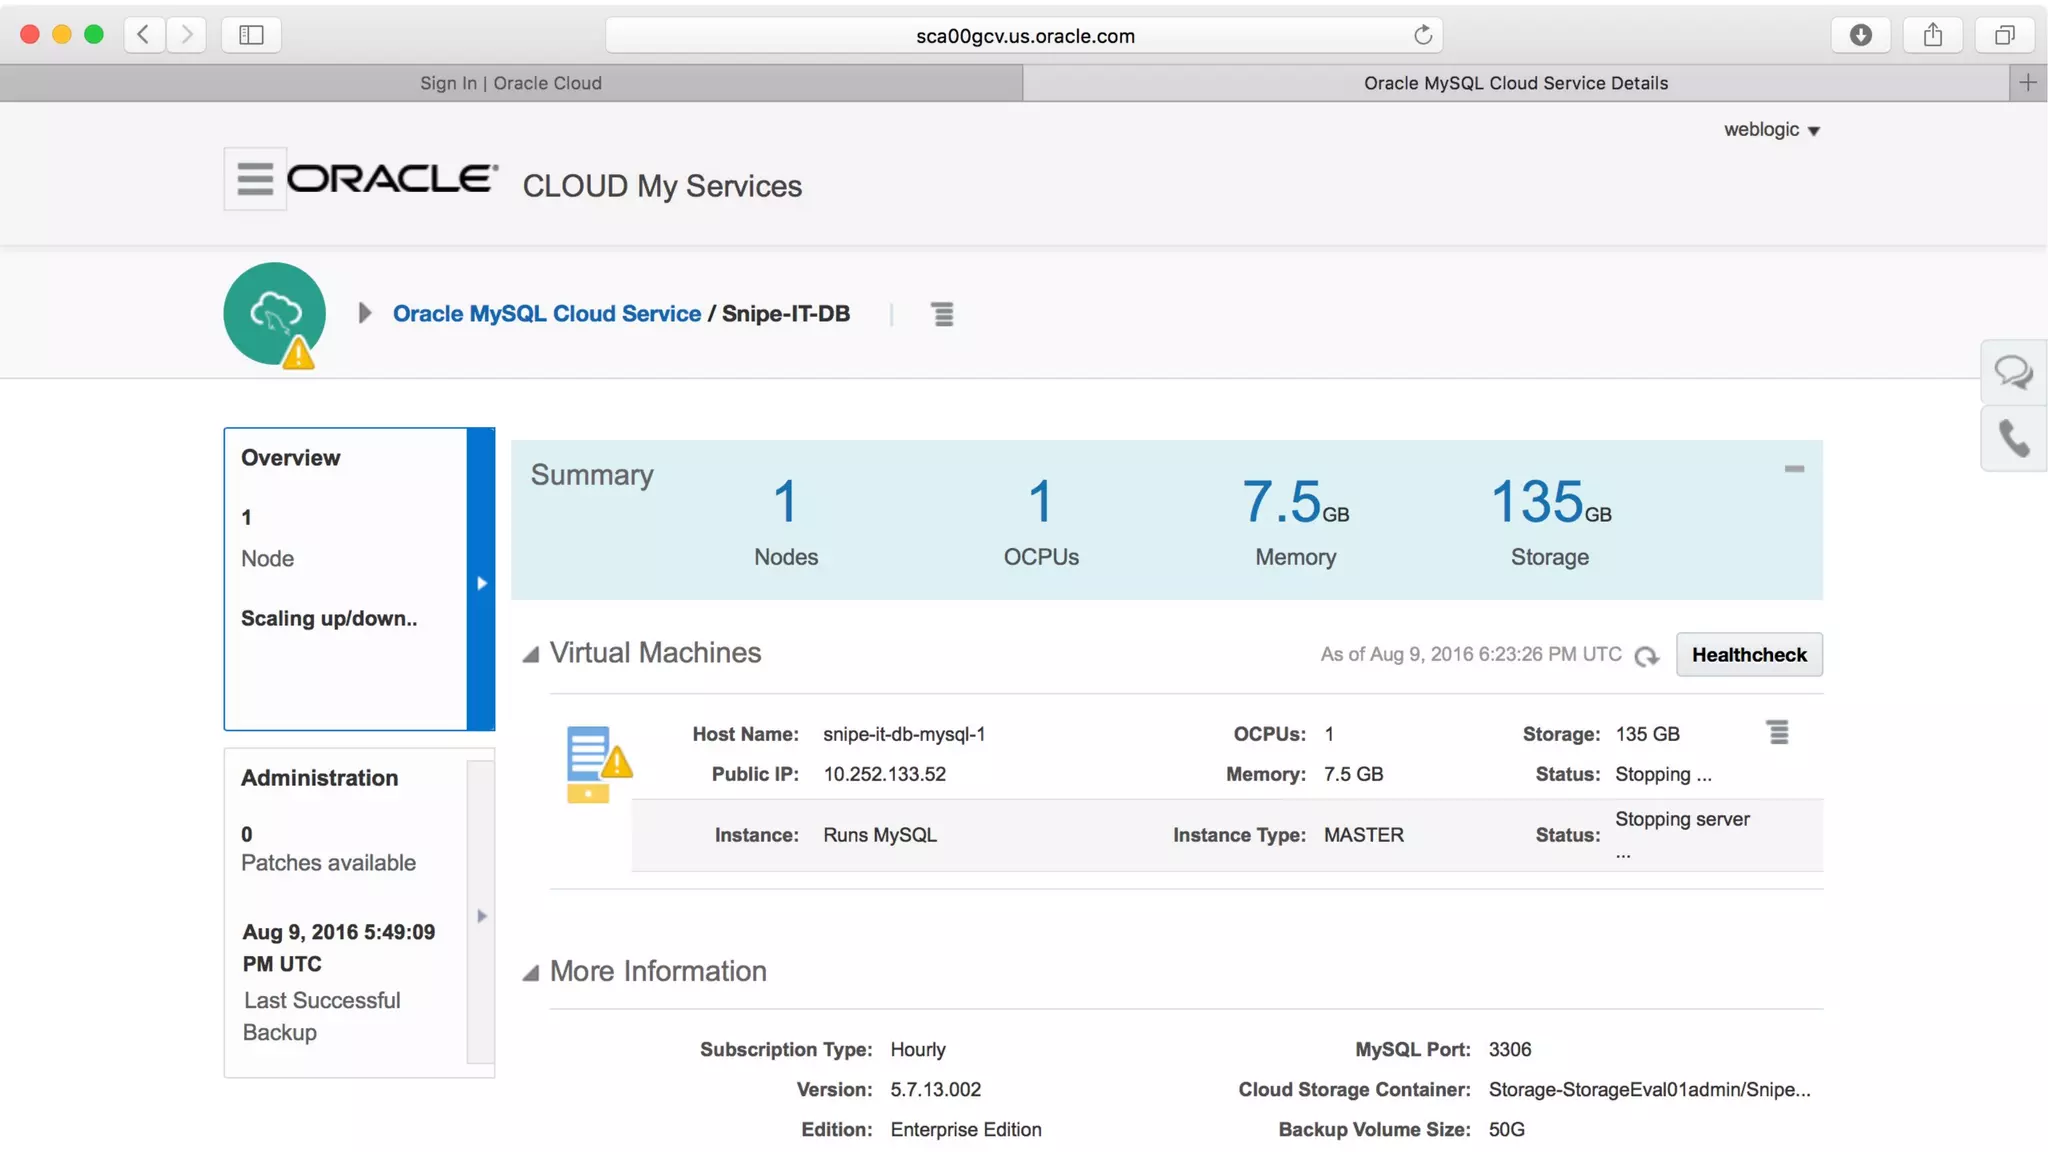Open the weblogic user dropdown

coord(1771,130)
